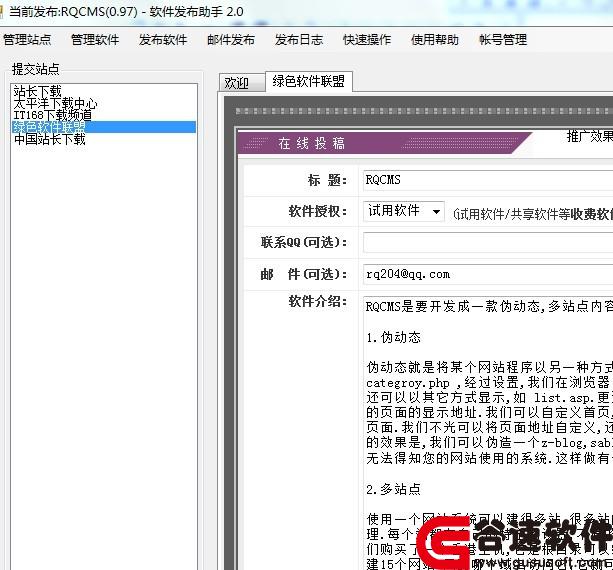Screen dimensions: 613x570
Task: Open the 邮件发布 menu
Action: point(231,39)
